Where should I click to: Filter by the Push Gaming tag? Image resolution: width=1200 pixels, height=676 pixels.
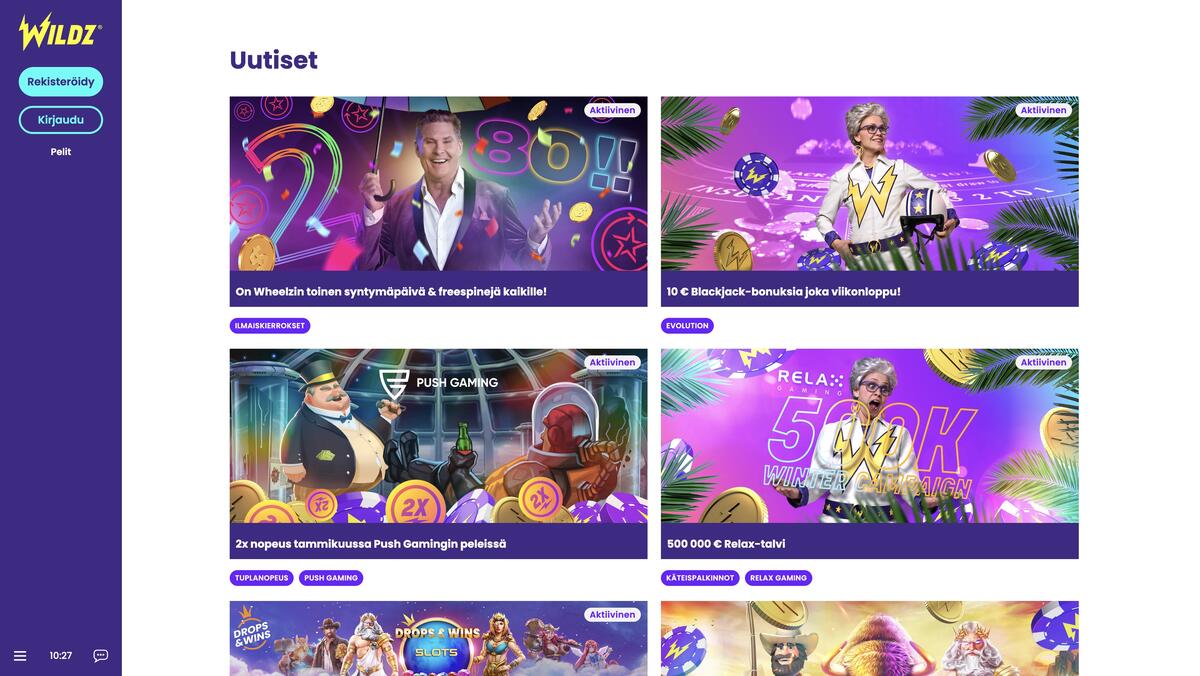331,578
